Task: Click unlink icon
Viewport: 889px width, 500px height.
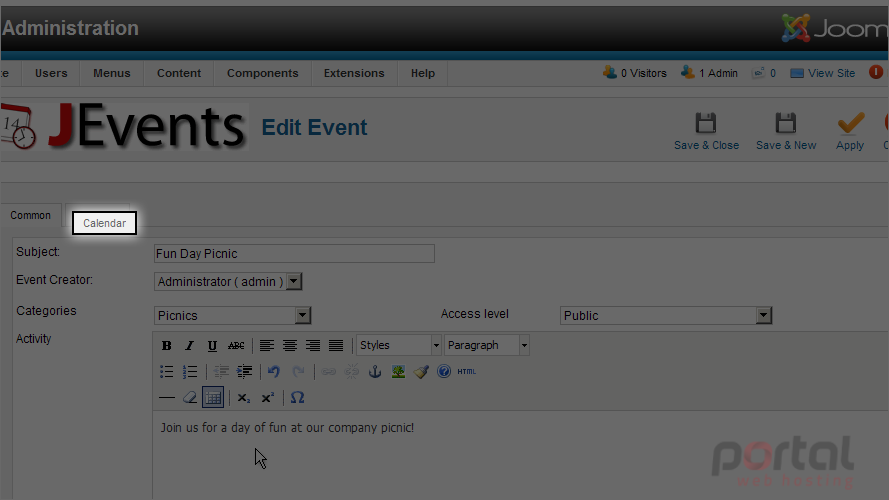Action: pyautogui.click(x=352, y=372)
